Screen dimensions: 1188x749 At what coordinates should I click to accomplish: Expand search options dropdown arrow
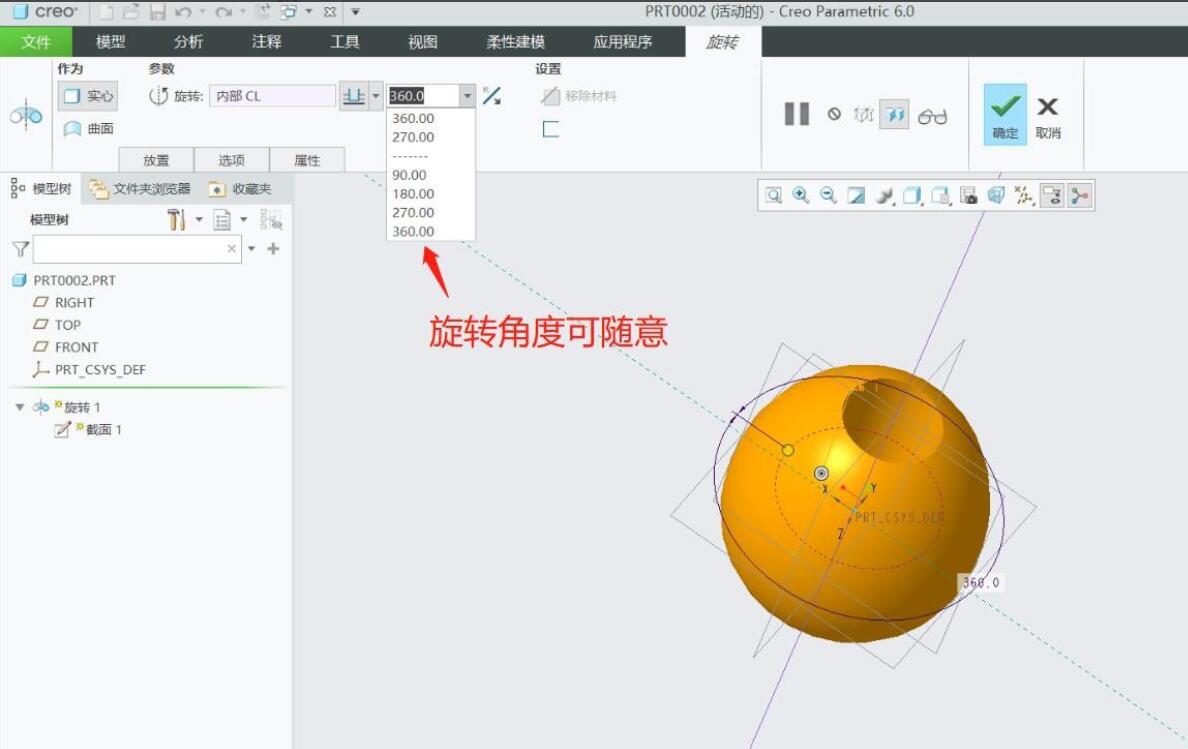pyautogui.click(x=252, y=248)
